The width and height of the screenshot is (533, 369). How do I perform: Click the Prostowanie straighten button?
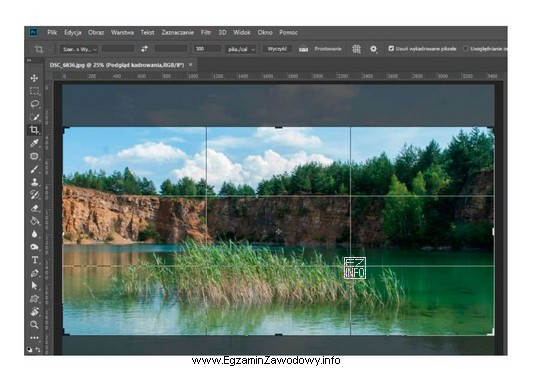(320, 49)
